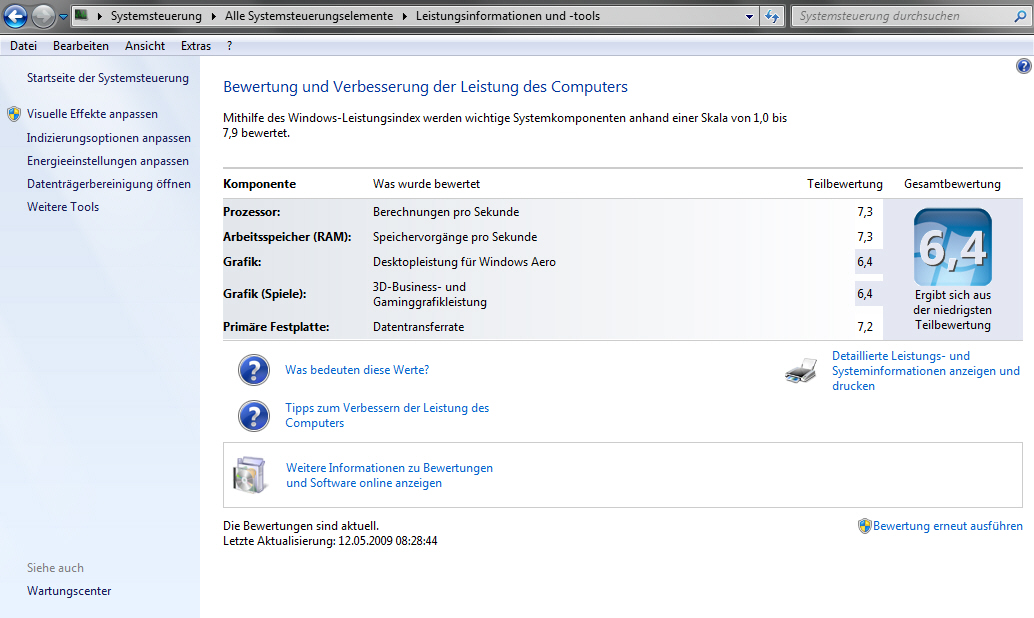
Task: Expand the arrow after Systemsteuerung breadcrumb
Action: pyautogui.click(x=214, y=16)
